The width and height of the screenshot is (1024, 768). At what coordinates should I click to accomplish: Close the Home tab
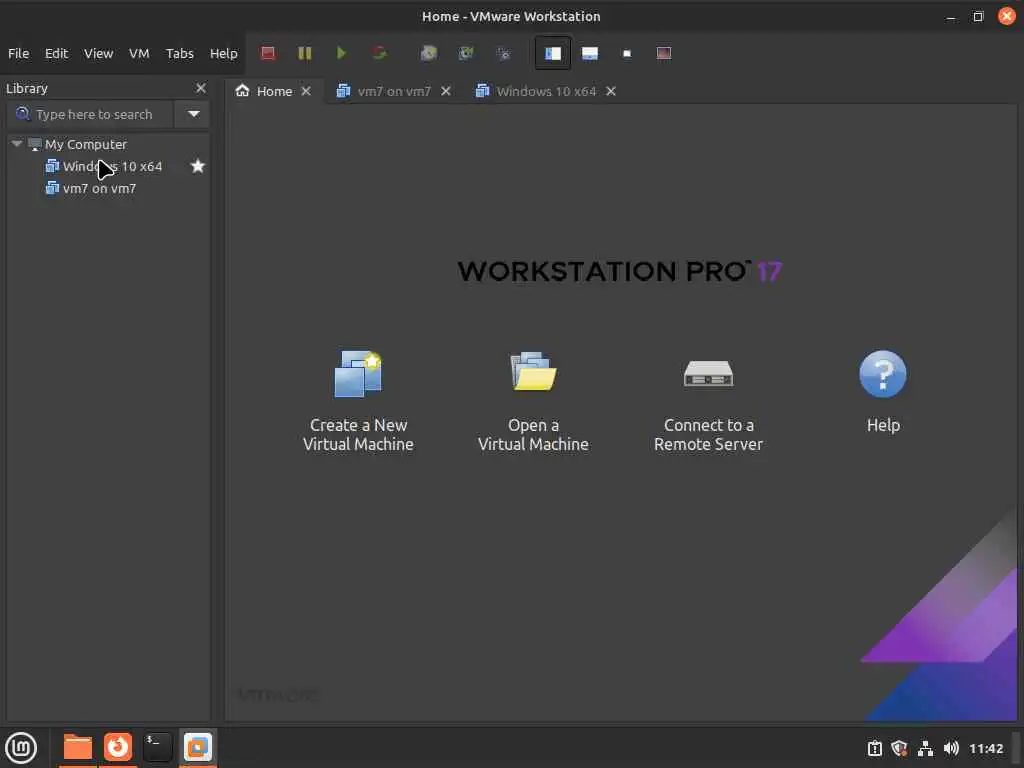pos(306,91)
